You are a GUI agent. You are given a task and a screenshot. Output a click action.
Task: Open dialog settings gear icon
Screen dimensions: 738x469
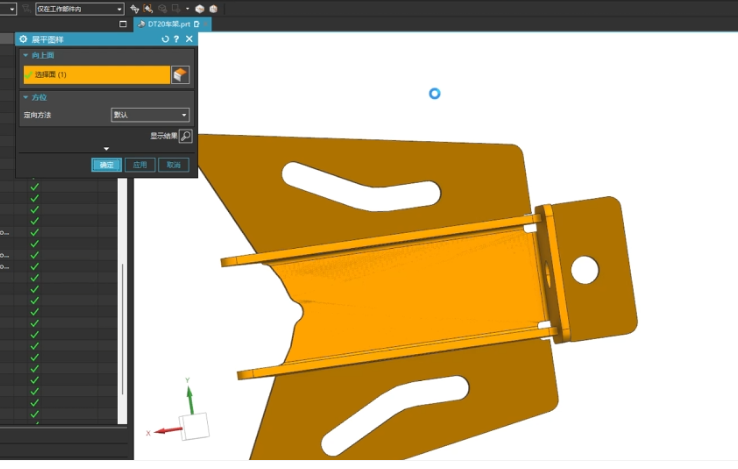[23, 39]
